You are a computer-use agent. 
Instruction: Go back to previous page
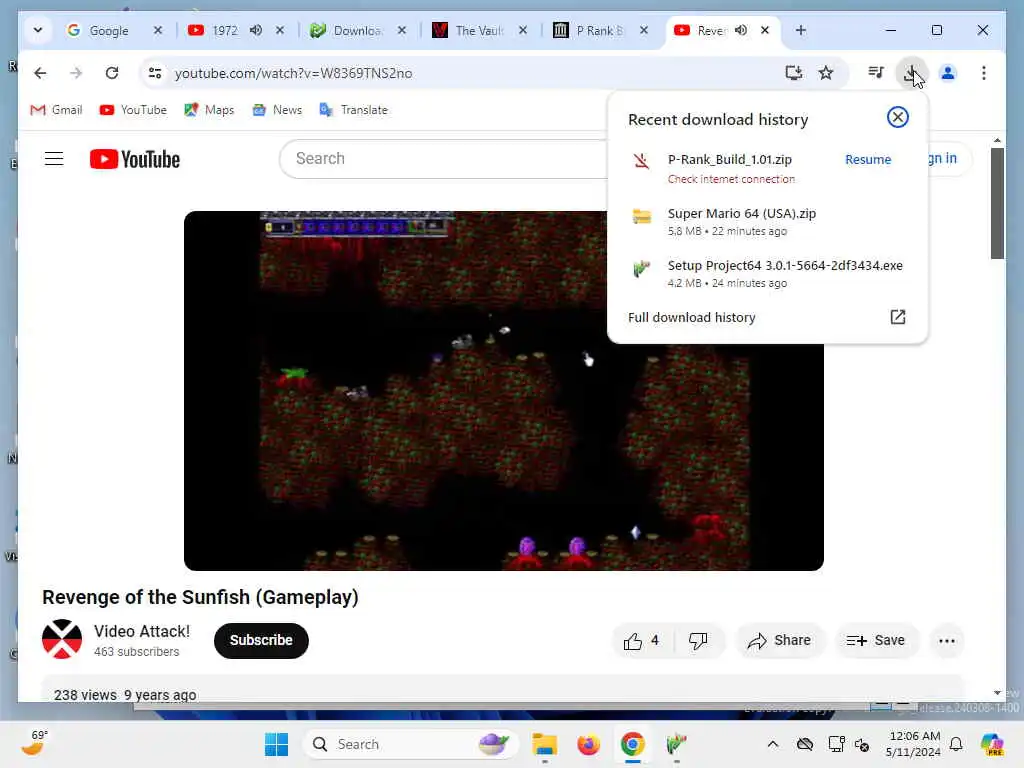tap(40, 72)
